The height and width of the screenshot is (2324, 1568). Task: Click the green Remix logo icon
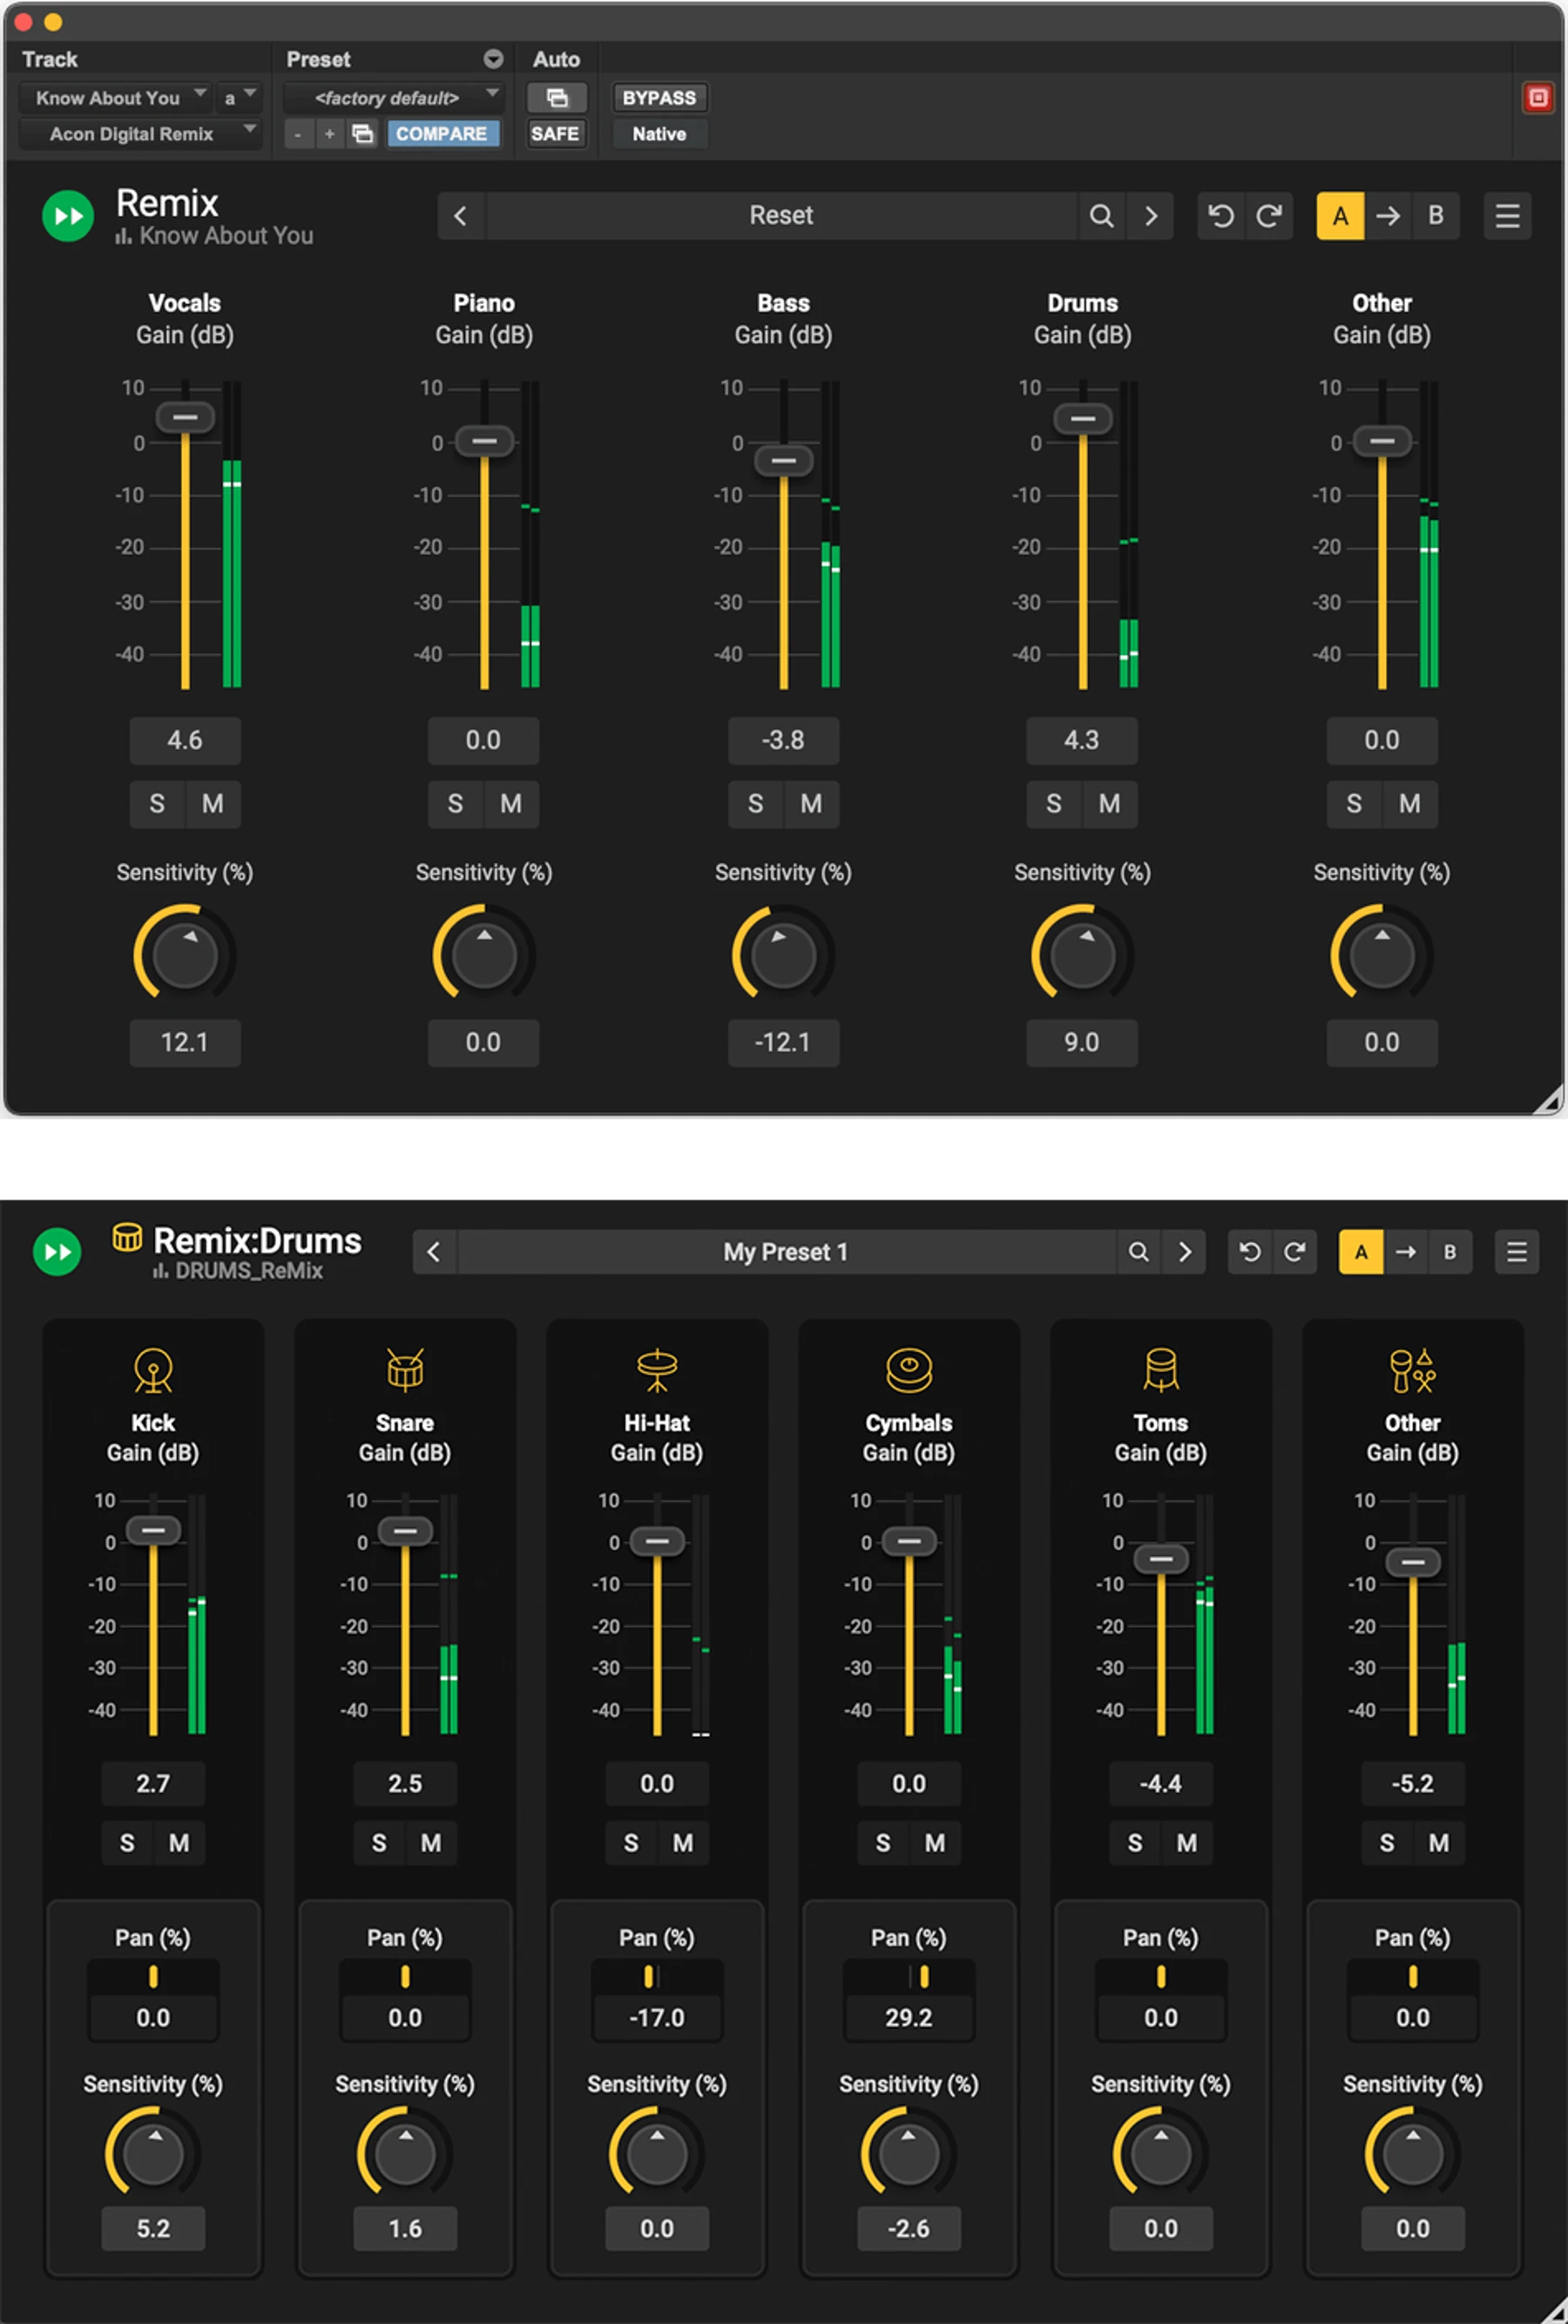click(68, 216)
